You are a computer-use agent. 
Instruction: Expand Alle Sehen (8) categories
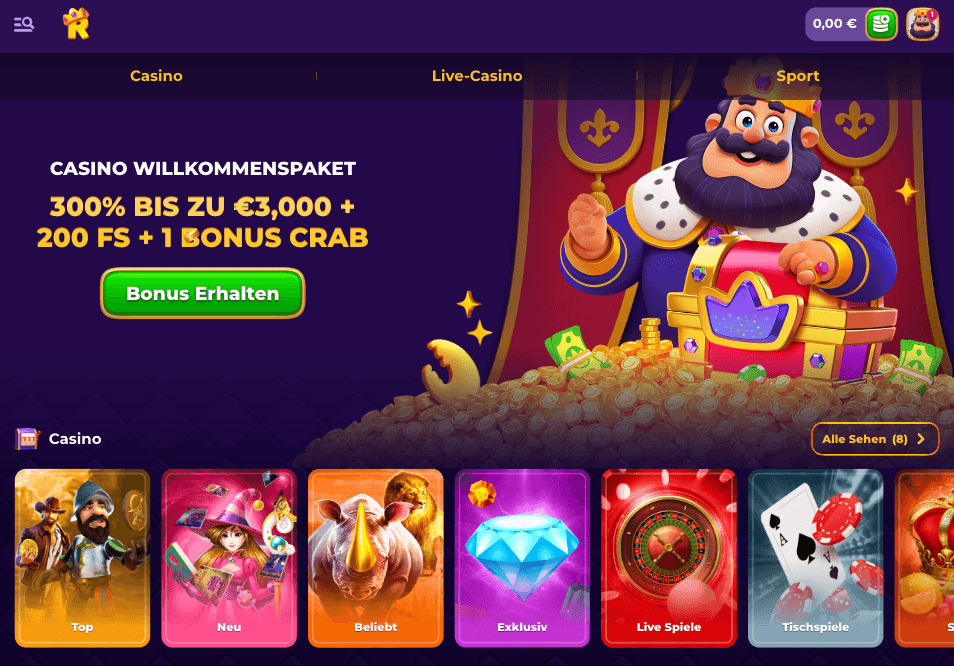tap(875, 439)
